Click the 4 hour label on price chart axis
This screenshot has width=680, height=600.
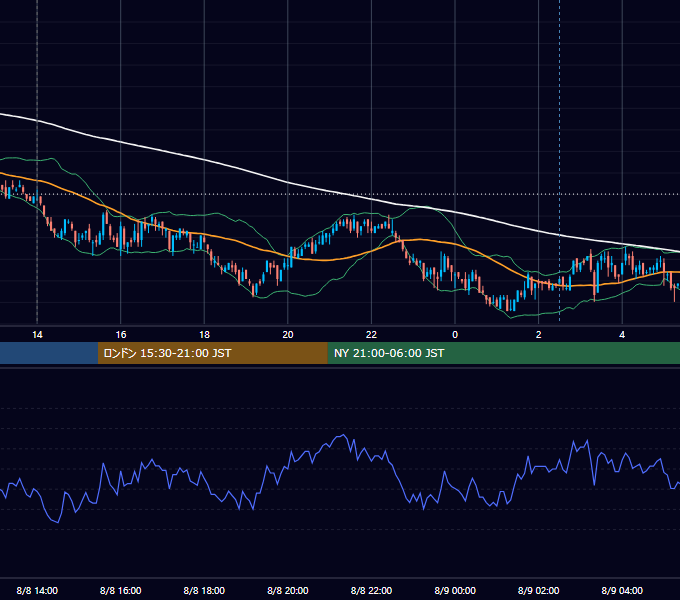tap(622, 335)
